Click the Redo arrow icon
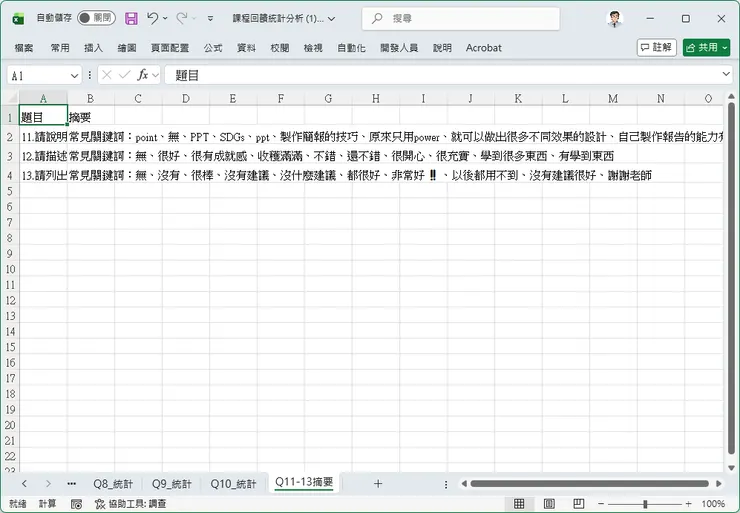 point(181,18)
